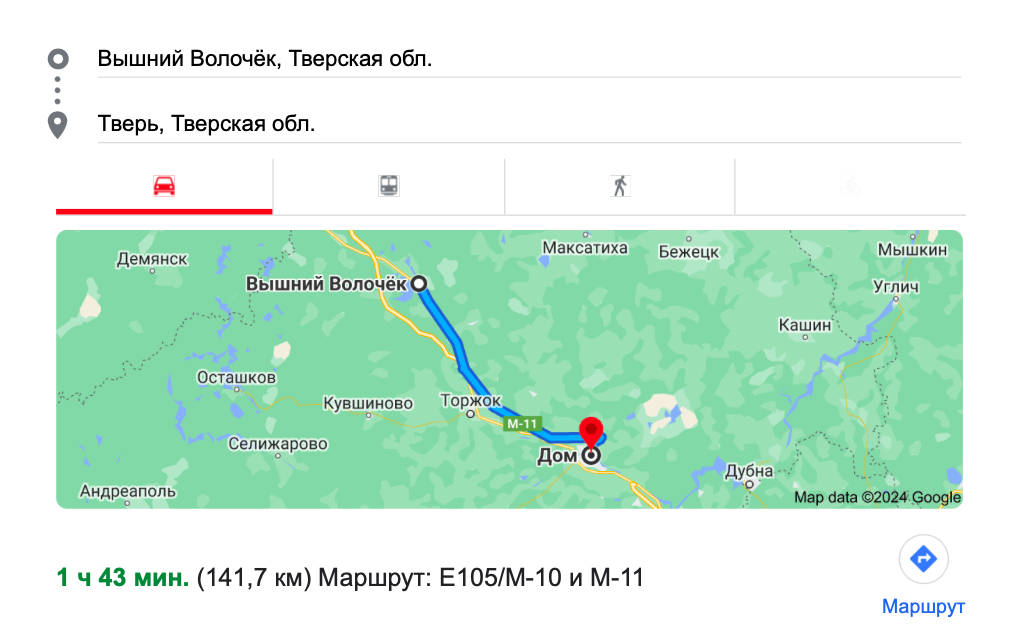Viewport: 1010px width, 627px height.
Task: Select the driving (car) travel mode tab
Action: [164, 186]
